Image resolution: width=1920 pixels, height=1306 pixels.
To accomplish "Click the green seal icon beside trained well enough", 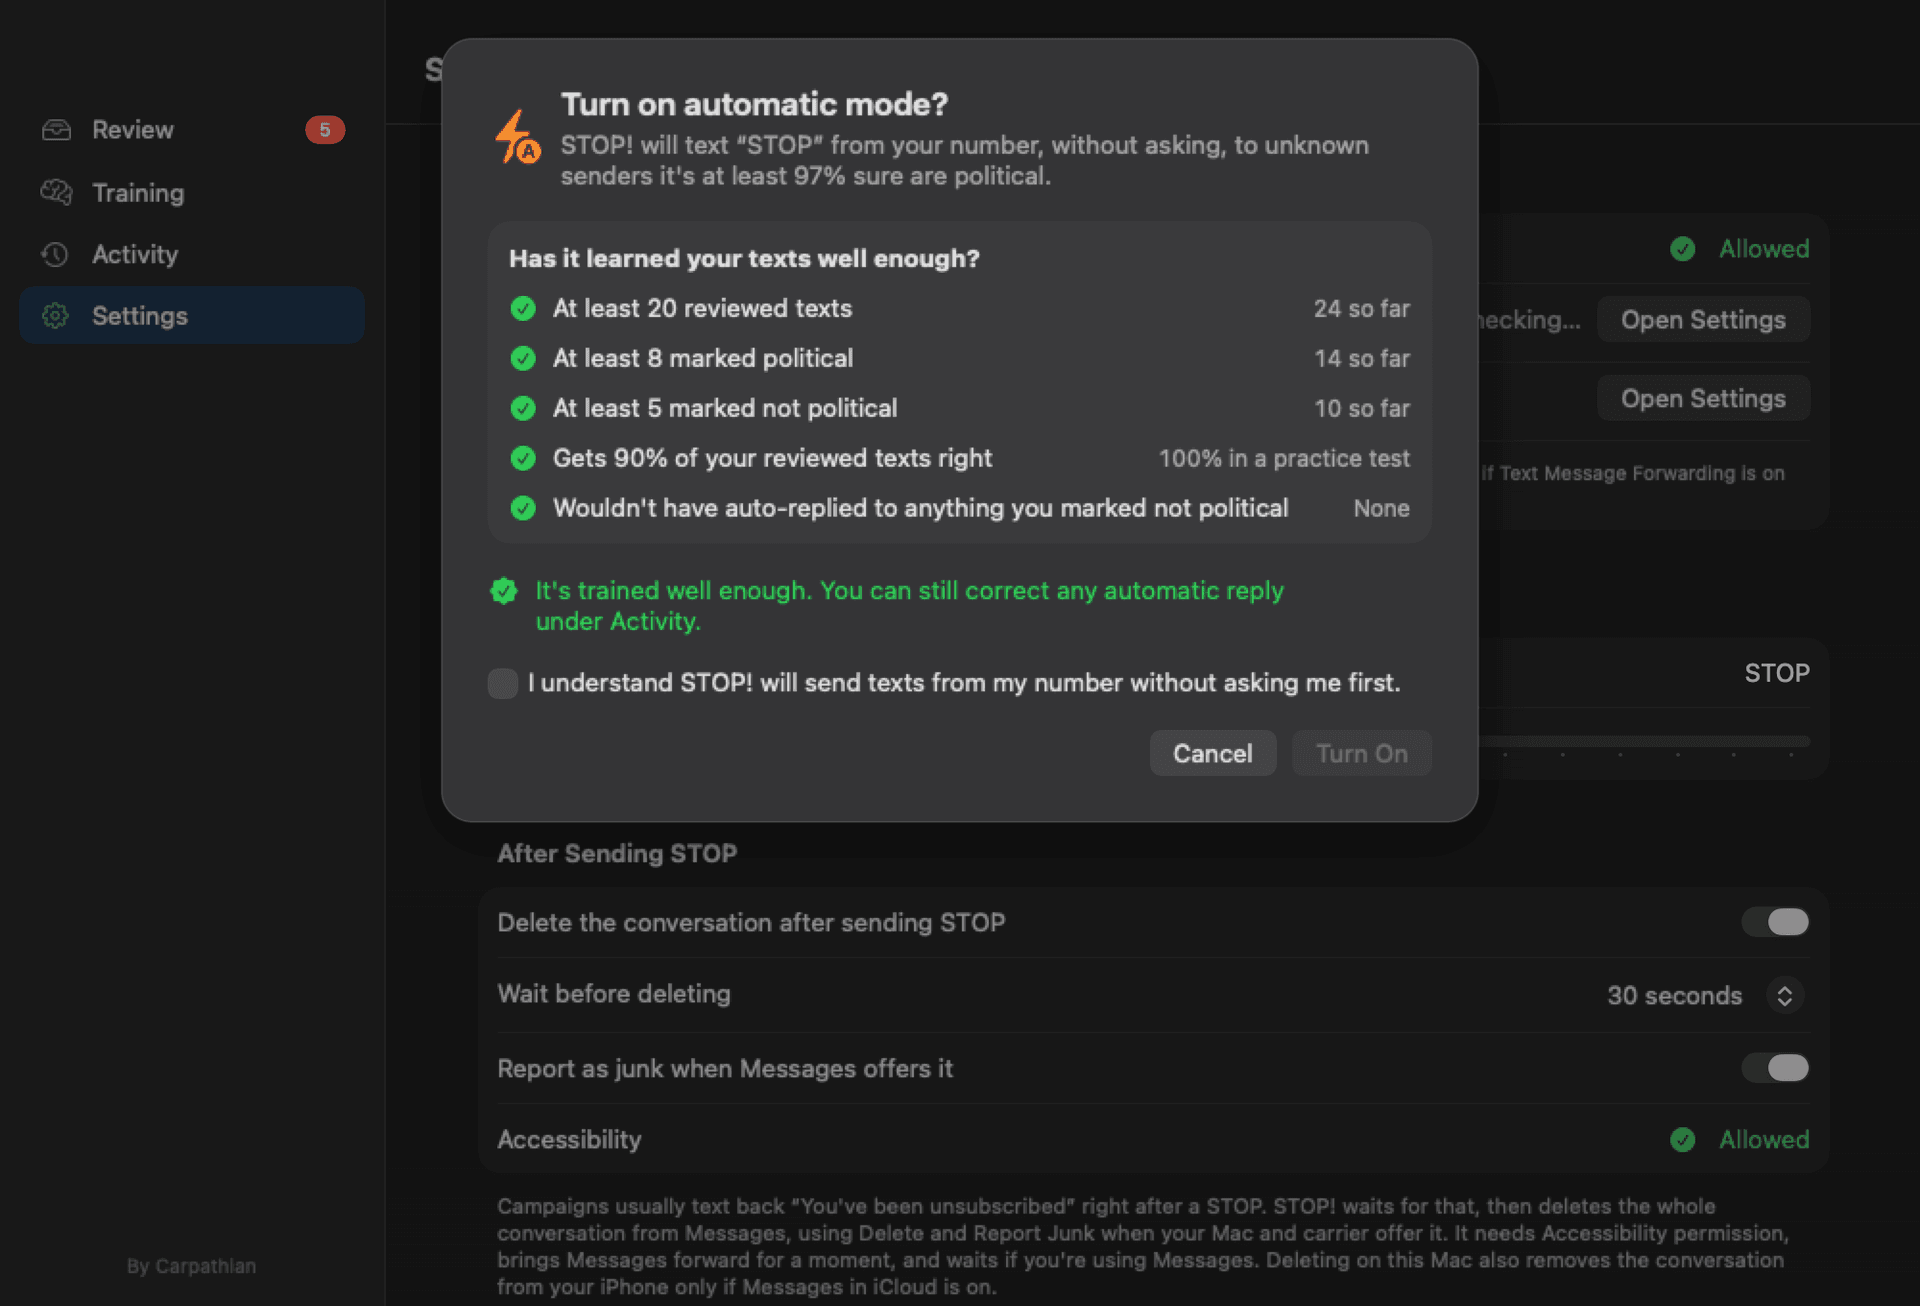I will tap(504, 591).
